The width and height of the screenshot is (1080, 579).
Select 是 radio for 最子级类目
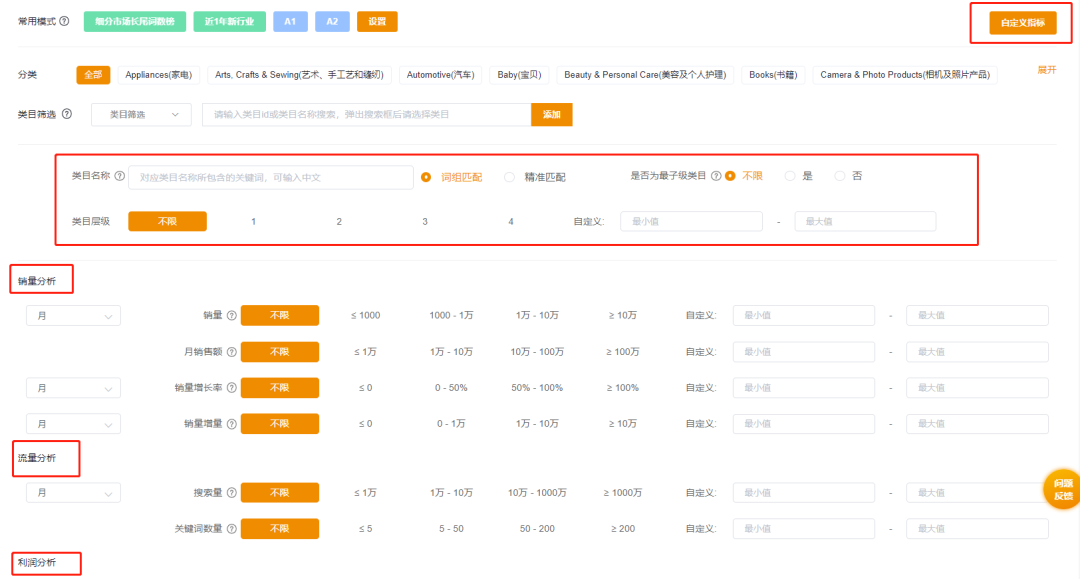pos(790,176)
